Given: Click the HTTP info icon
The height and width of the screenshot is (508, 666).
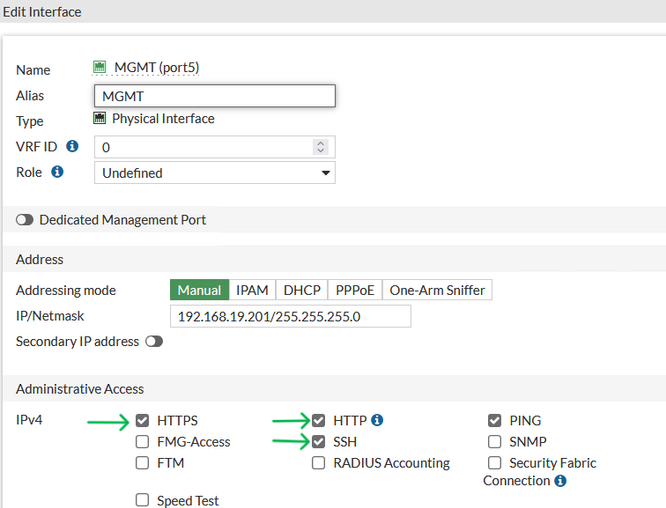Looking at the screenshot, I should [x=377, y=421].
